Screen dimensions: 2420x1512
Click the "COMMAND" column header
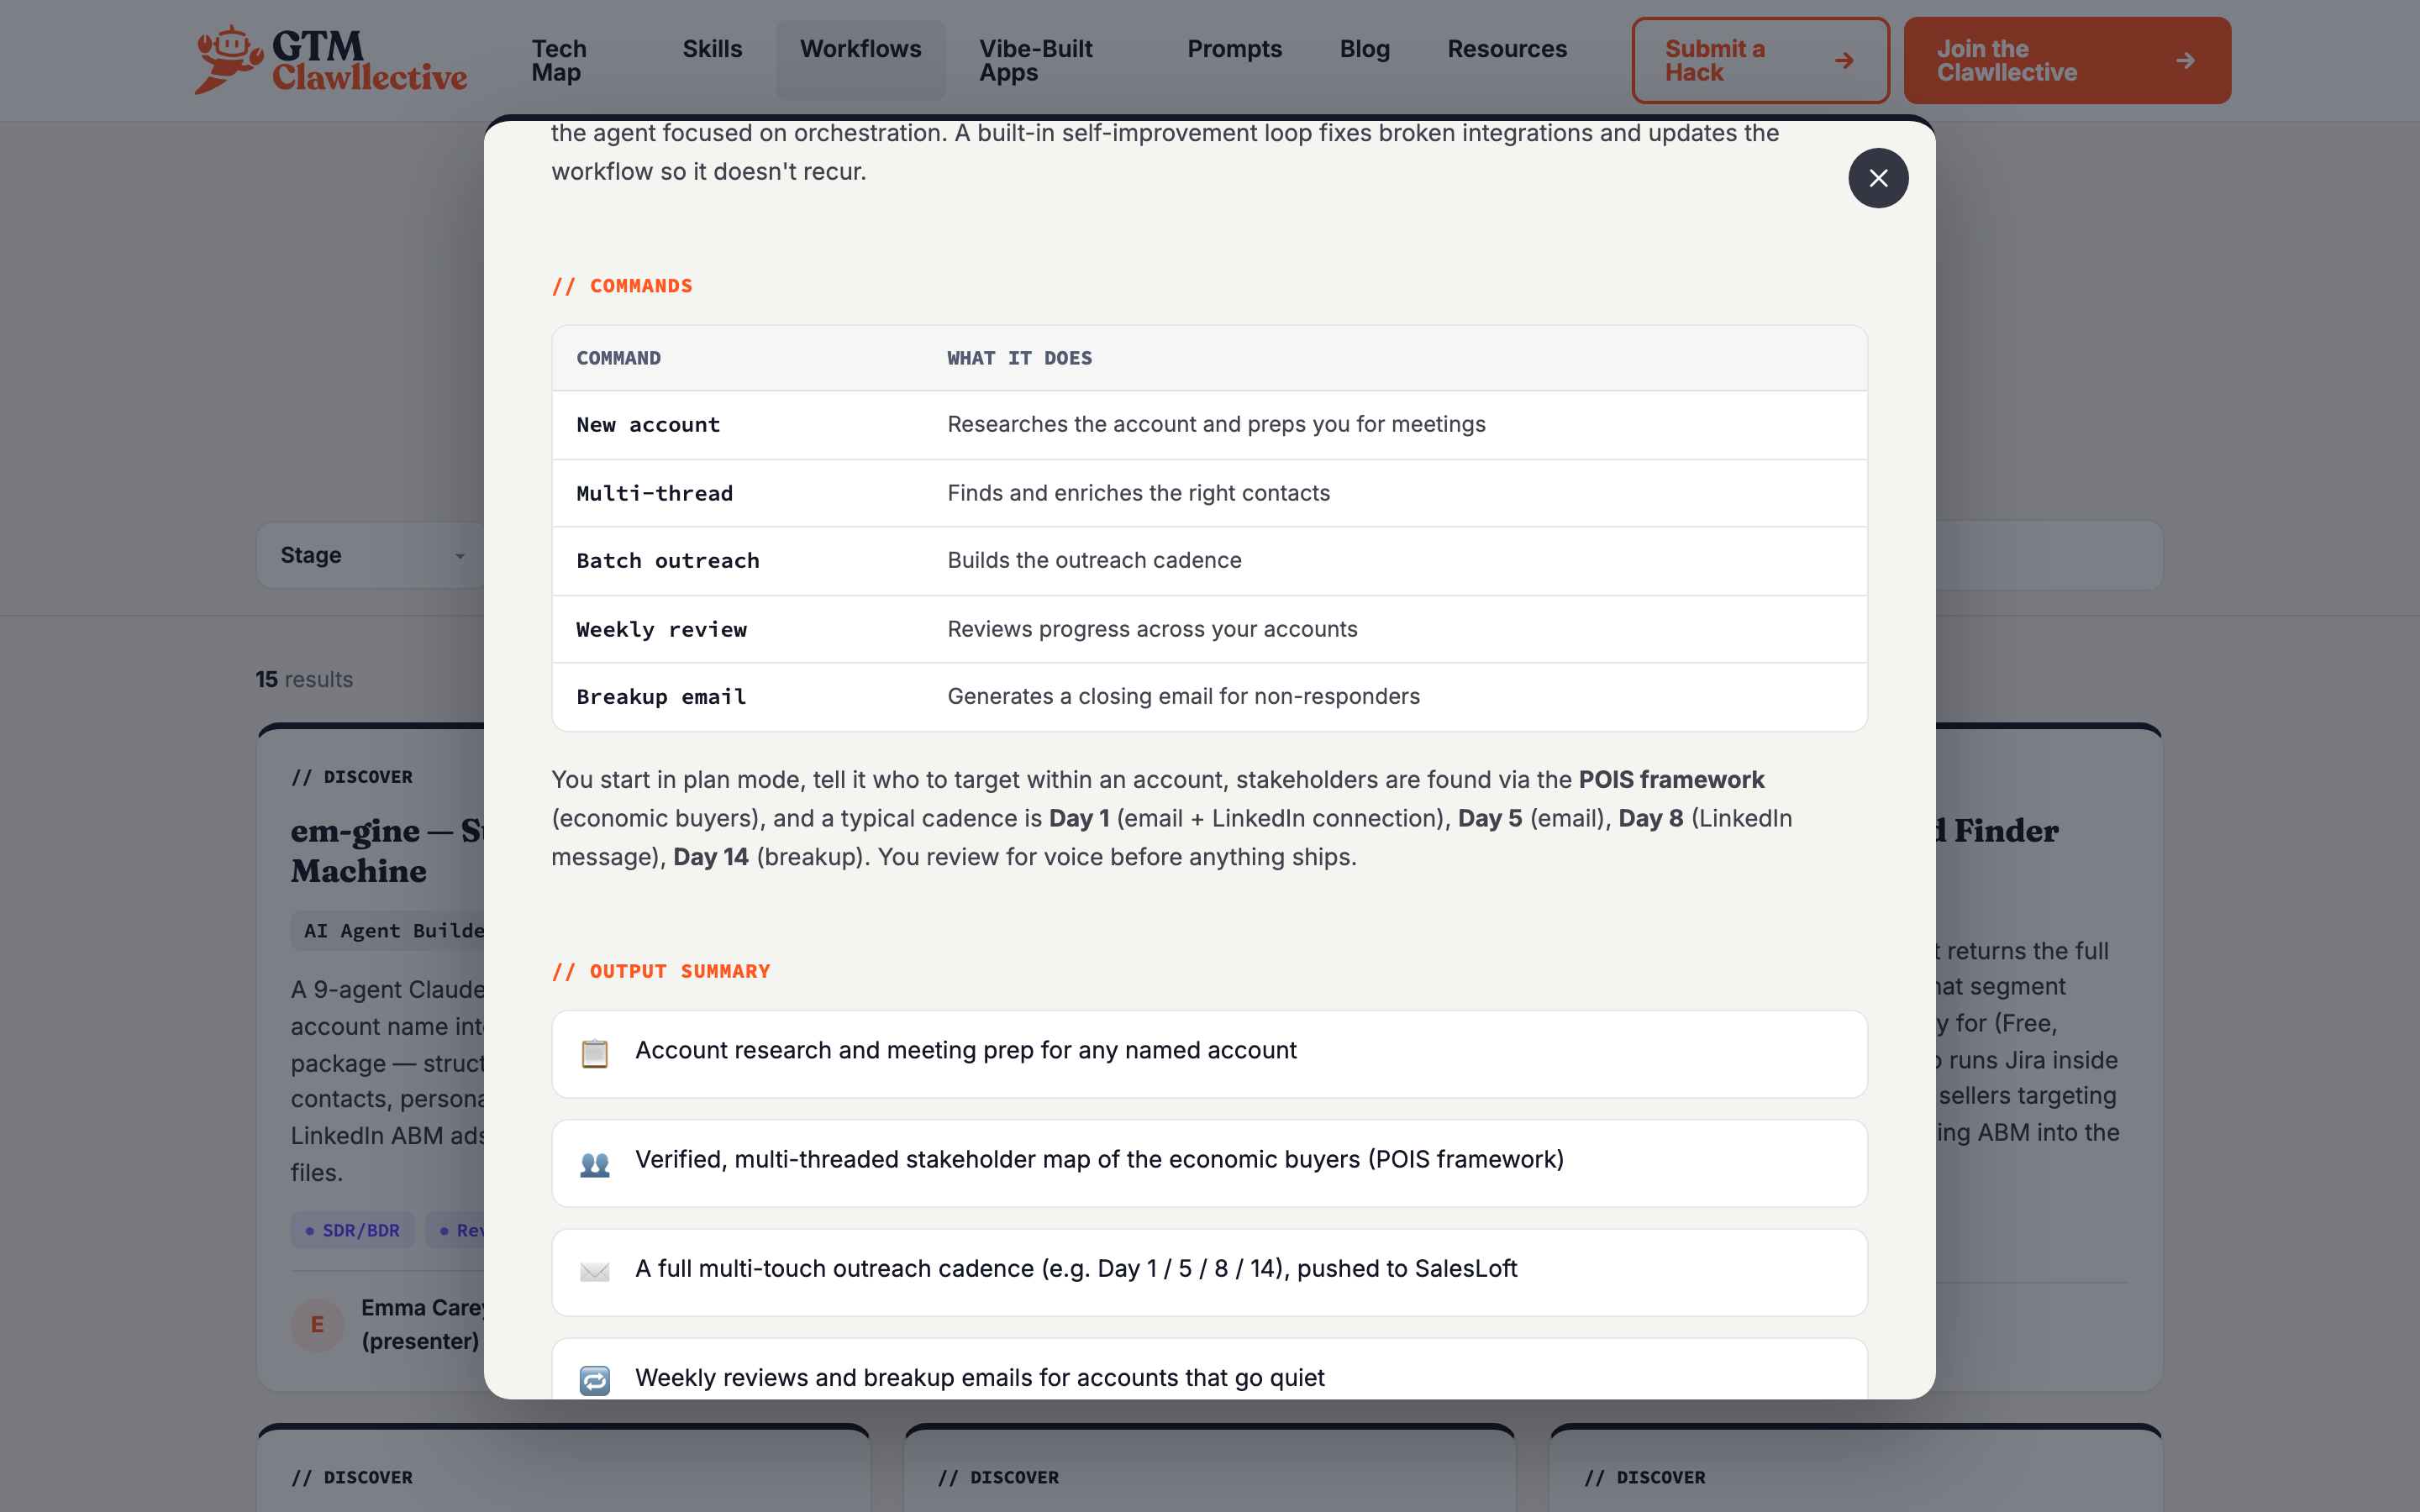coord(619,358)
